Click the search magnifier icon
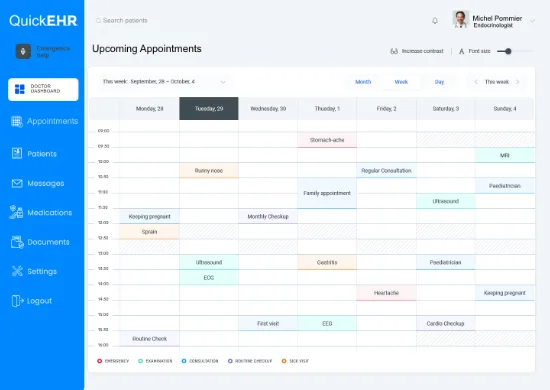This screenshot has height=390, width=550. point(98,20)
